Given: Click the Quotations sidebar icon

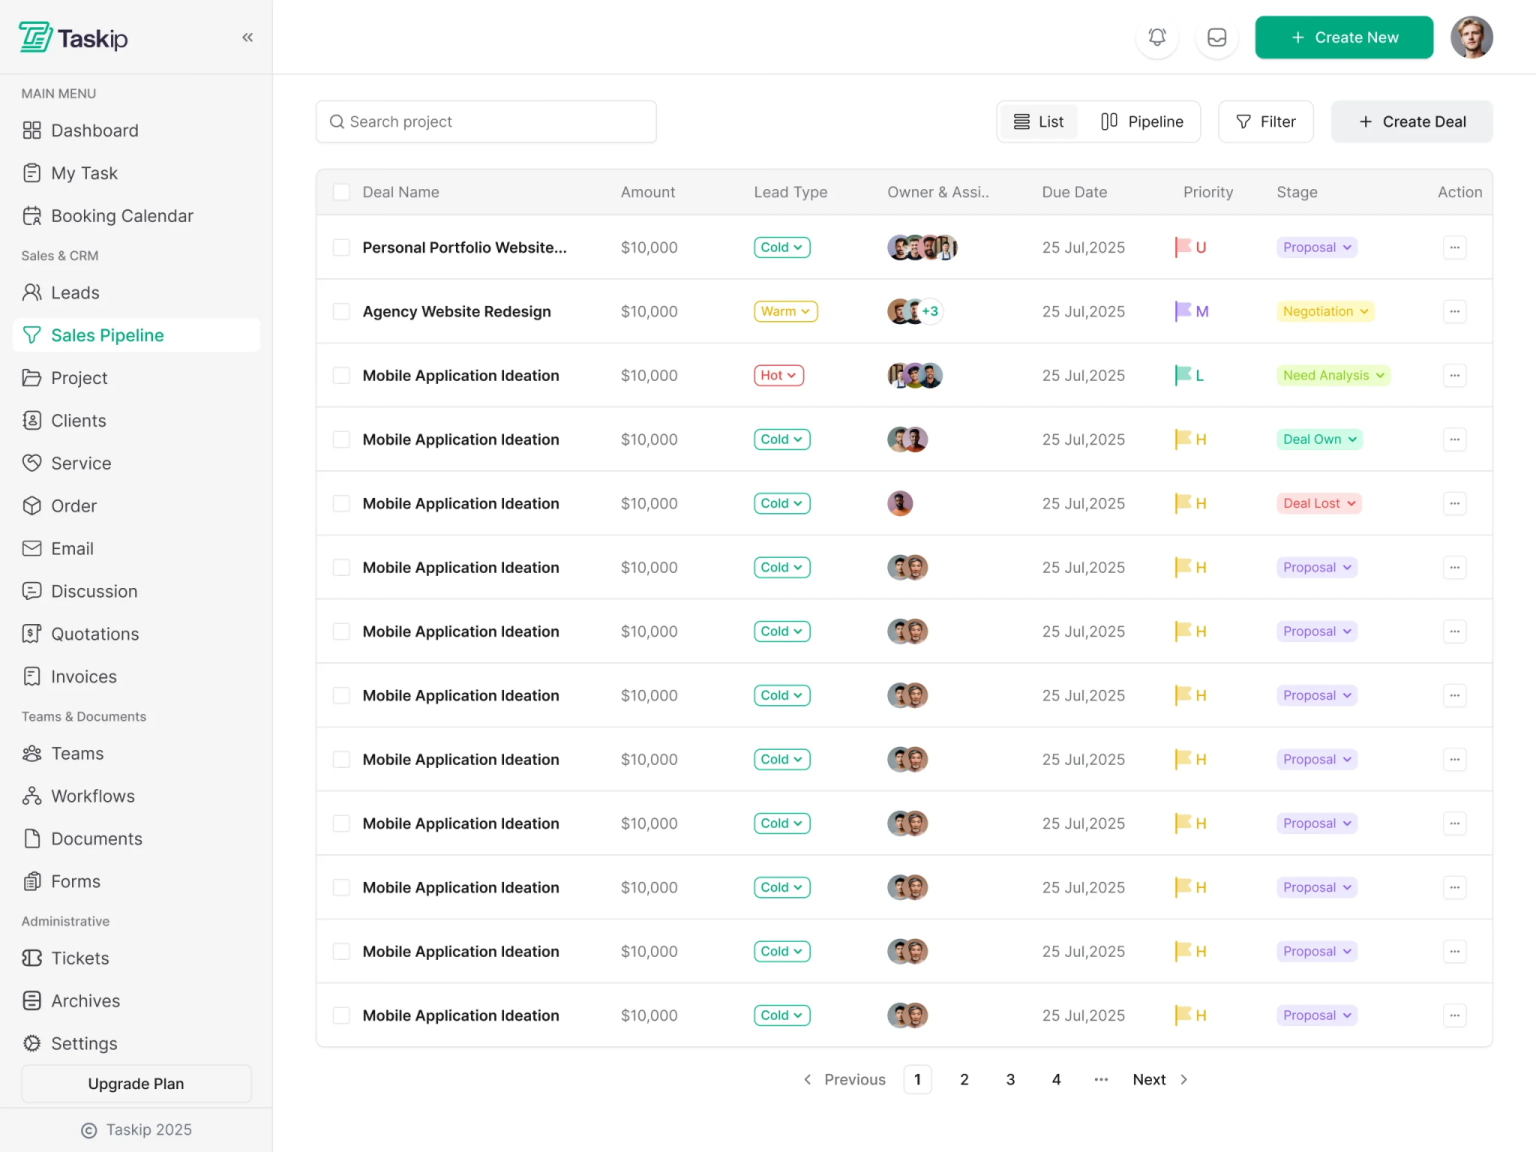Looking at the screenshot, I should (x=31, y=633).
